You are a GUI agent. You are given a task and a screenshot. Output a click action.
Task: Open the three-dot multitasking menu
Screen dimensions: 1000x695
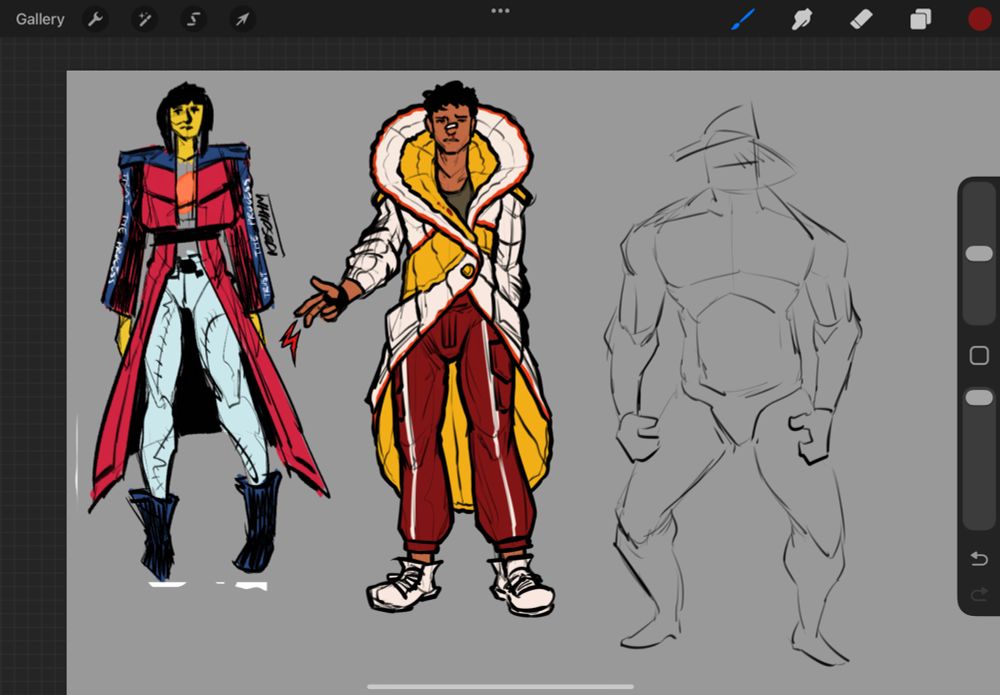(x=500, y=11)
